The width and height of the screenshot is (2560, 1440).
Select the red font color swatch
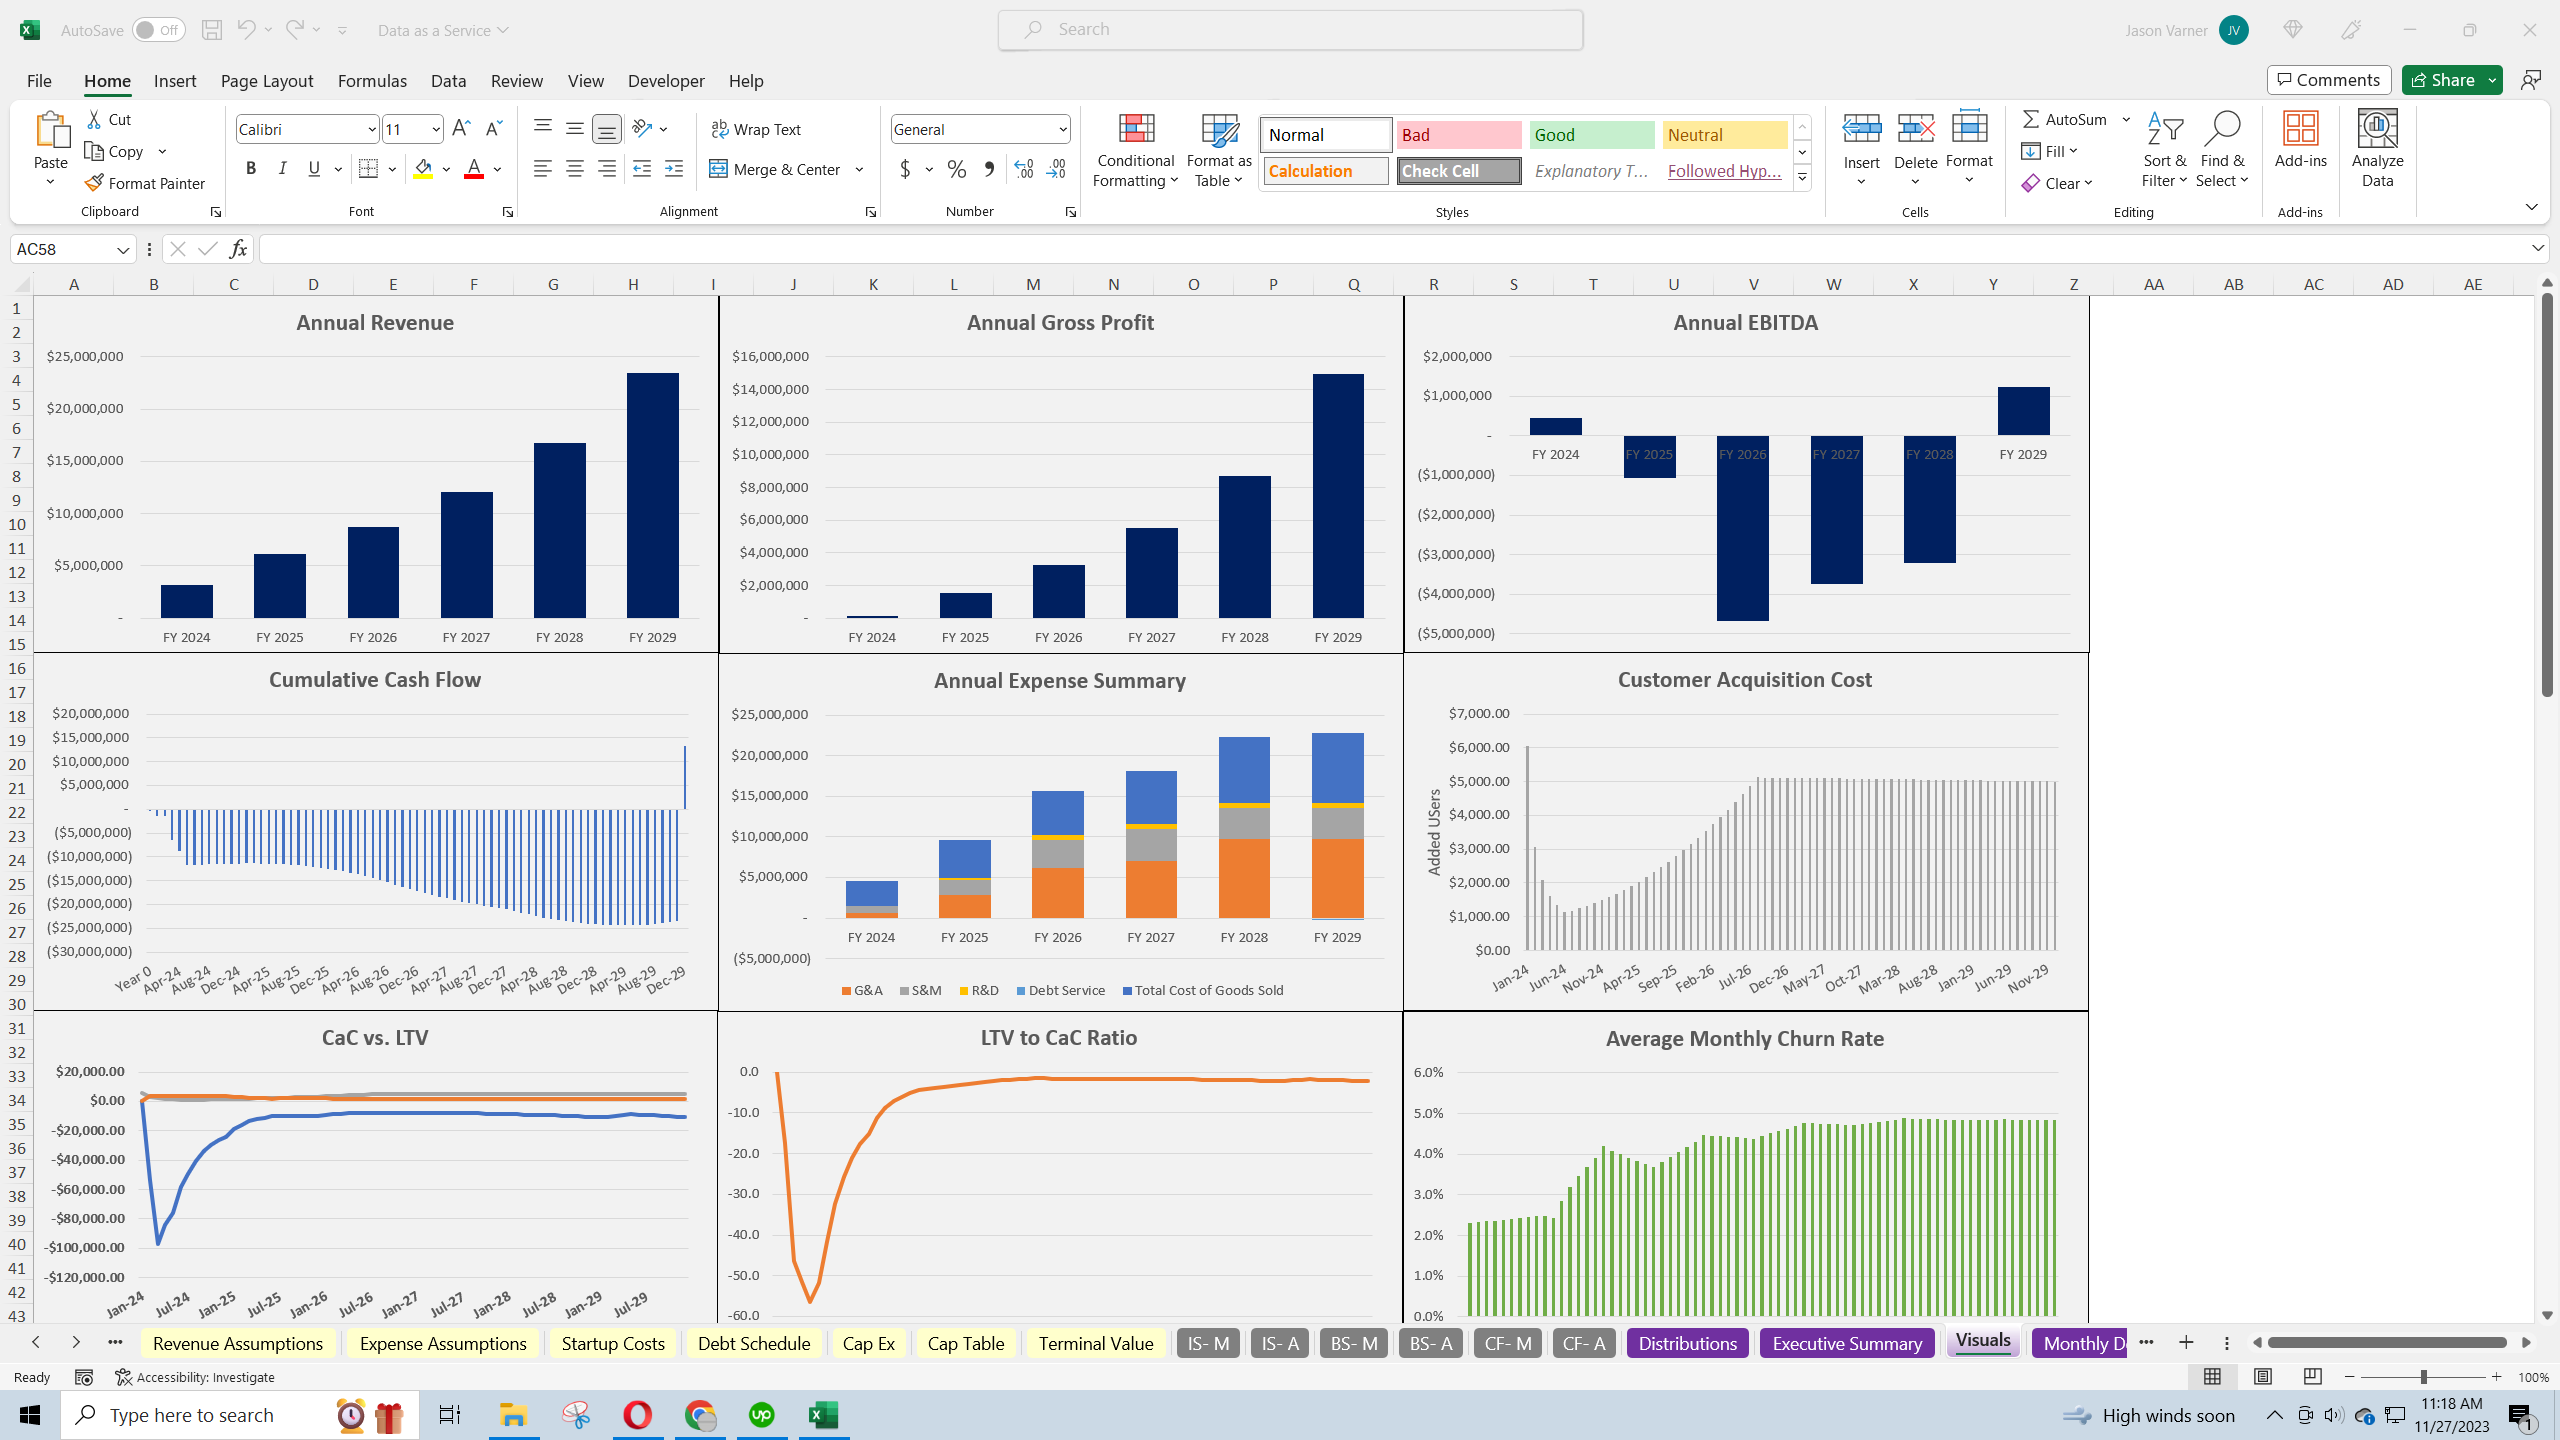click(472, 175)
